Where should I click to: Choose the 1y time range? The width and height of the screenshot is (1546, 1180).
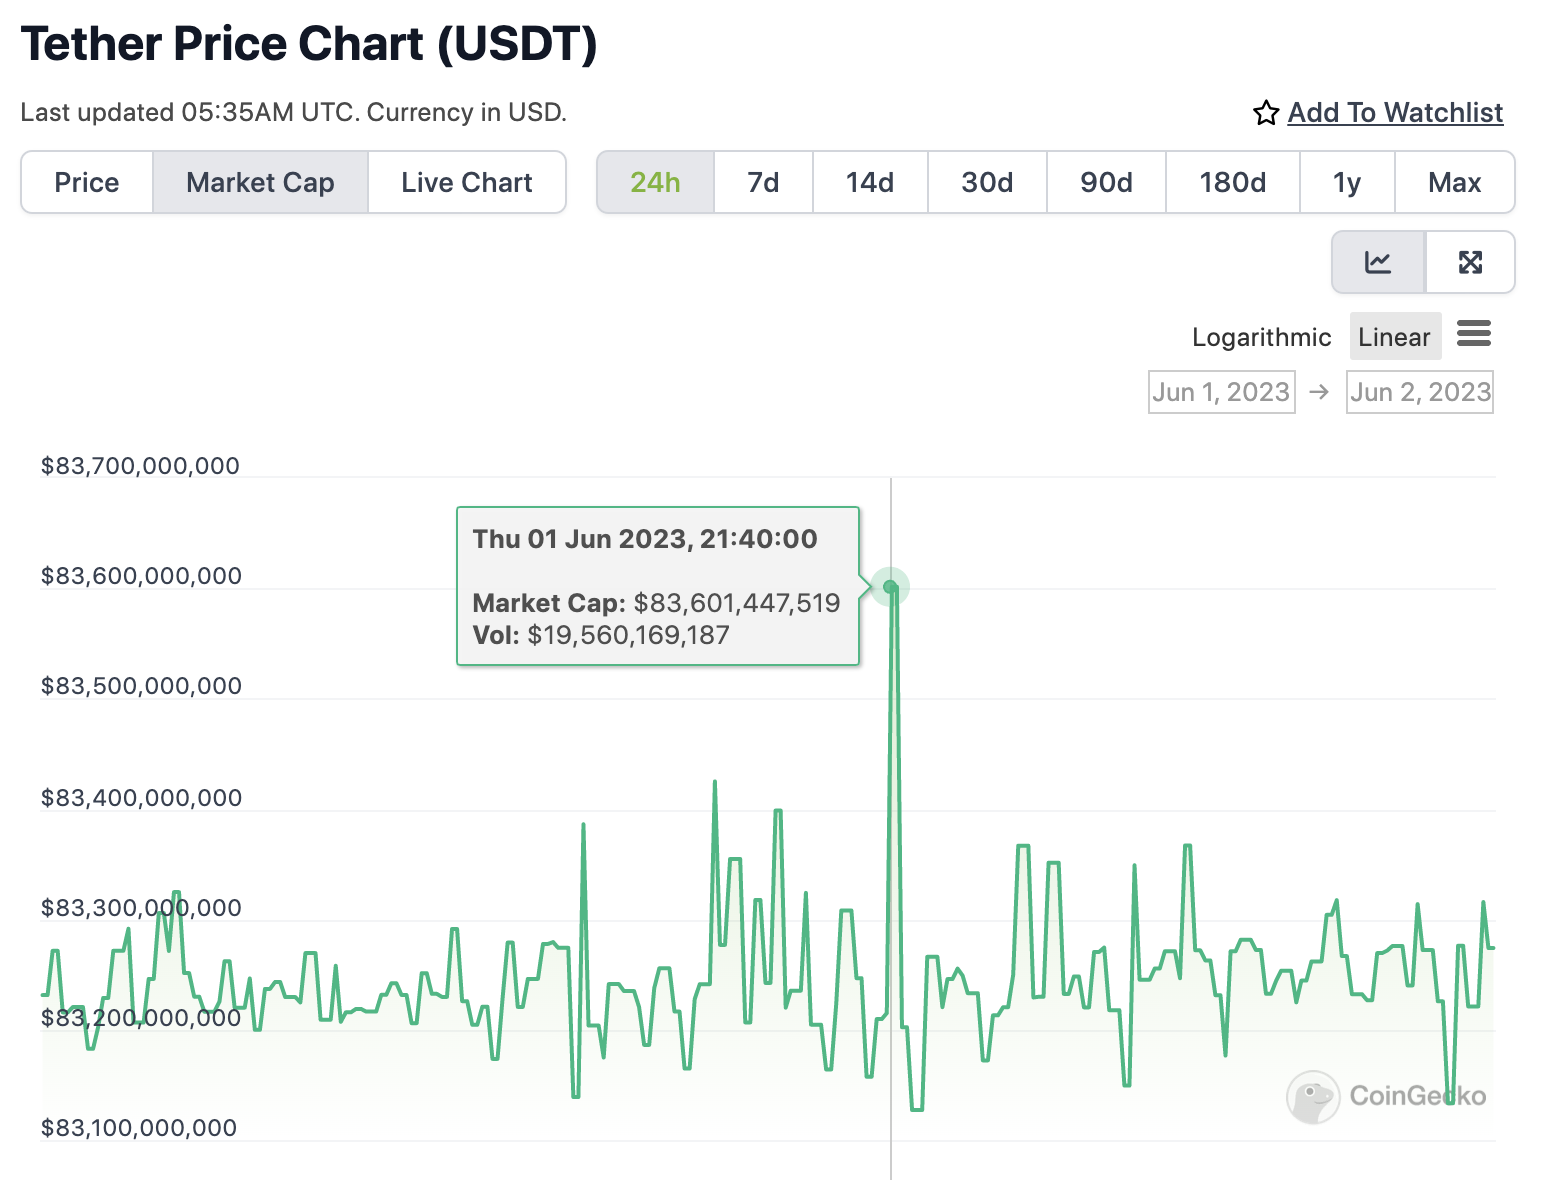click(x=1347, y=182)
